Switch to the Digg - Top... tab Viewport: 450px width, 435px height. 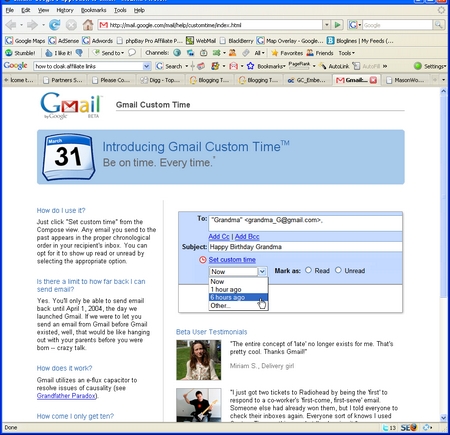pos(160,80)
